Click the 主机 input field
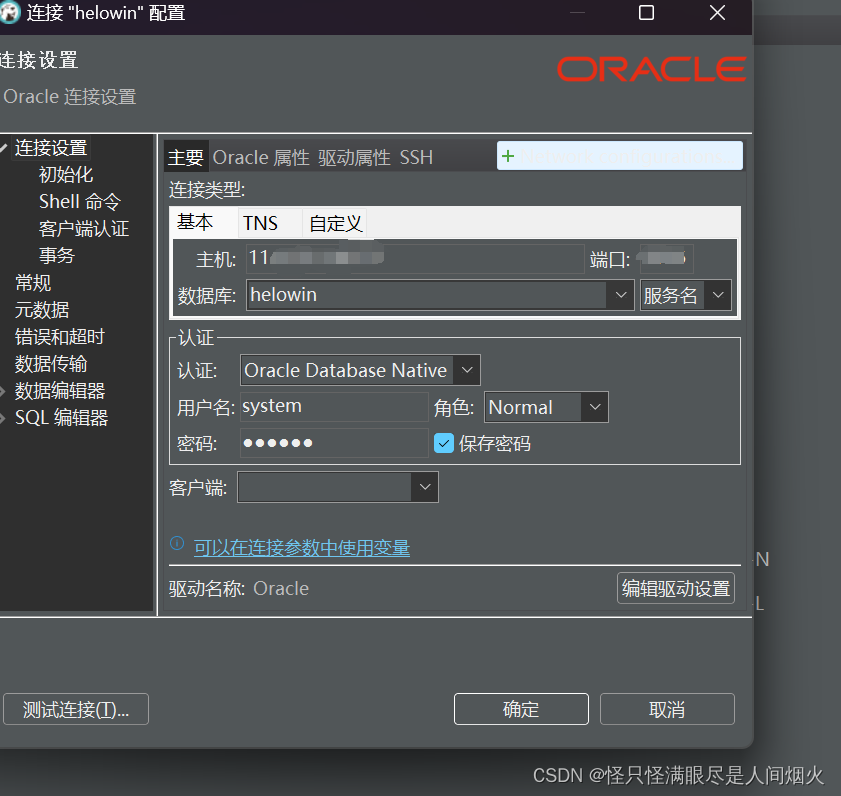This screenshot has width=841, height=796. [415, 259]
